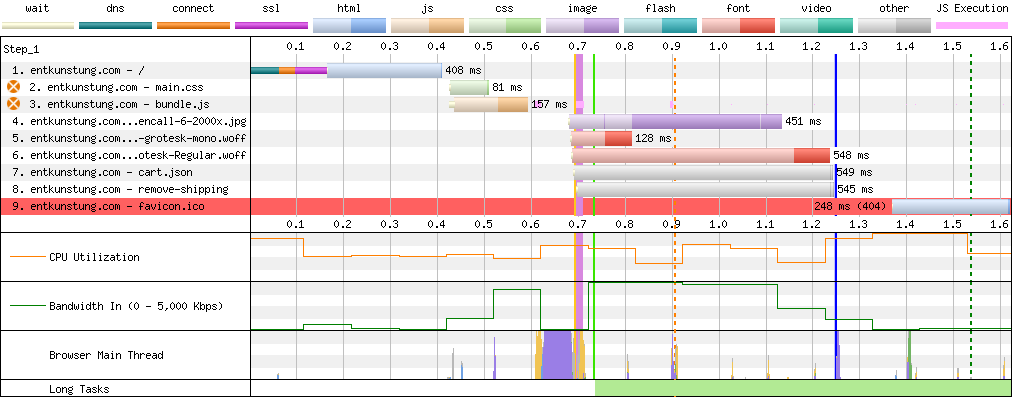Open request 3 bundle.js row label
Screen dimensions: 1012x397
click(119, 104)
